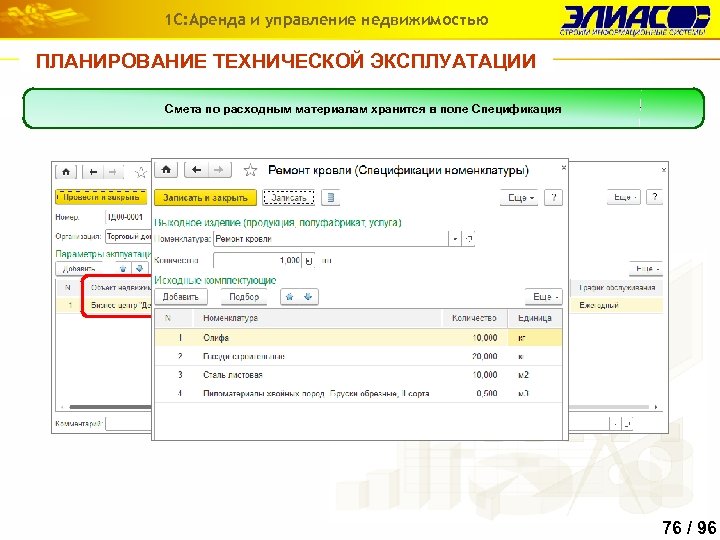Open Еще menu next to the help button
The image size is (720, 540).
519,198
